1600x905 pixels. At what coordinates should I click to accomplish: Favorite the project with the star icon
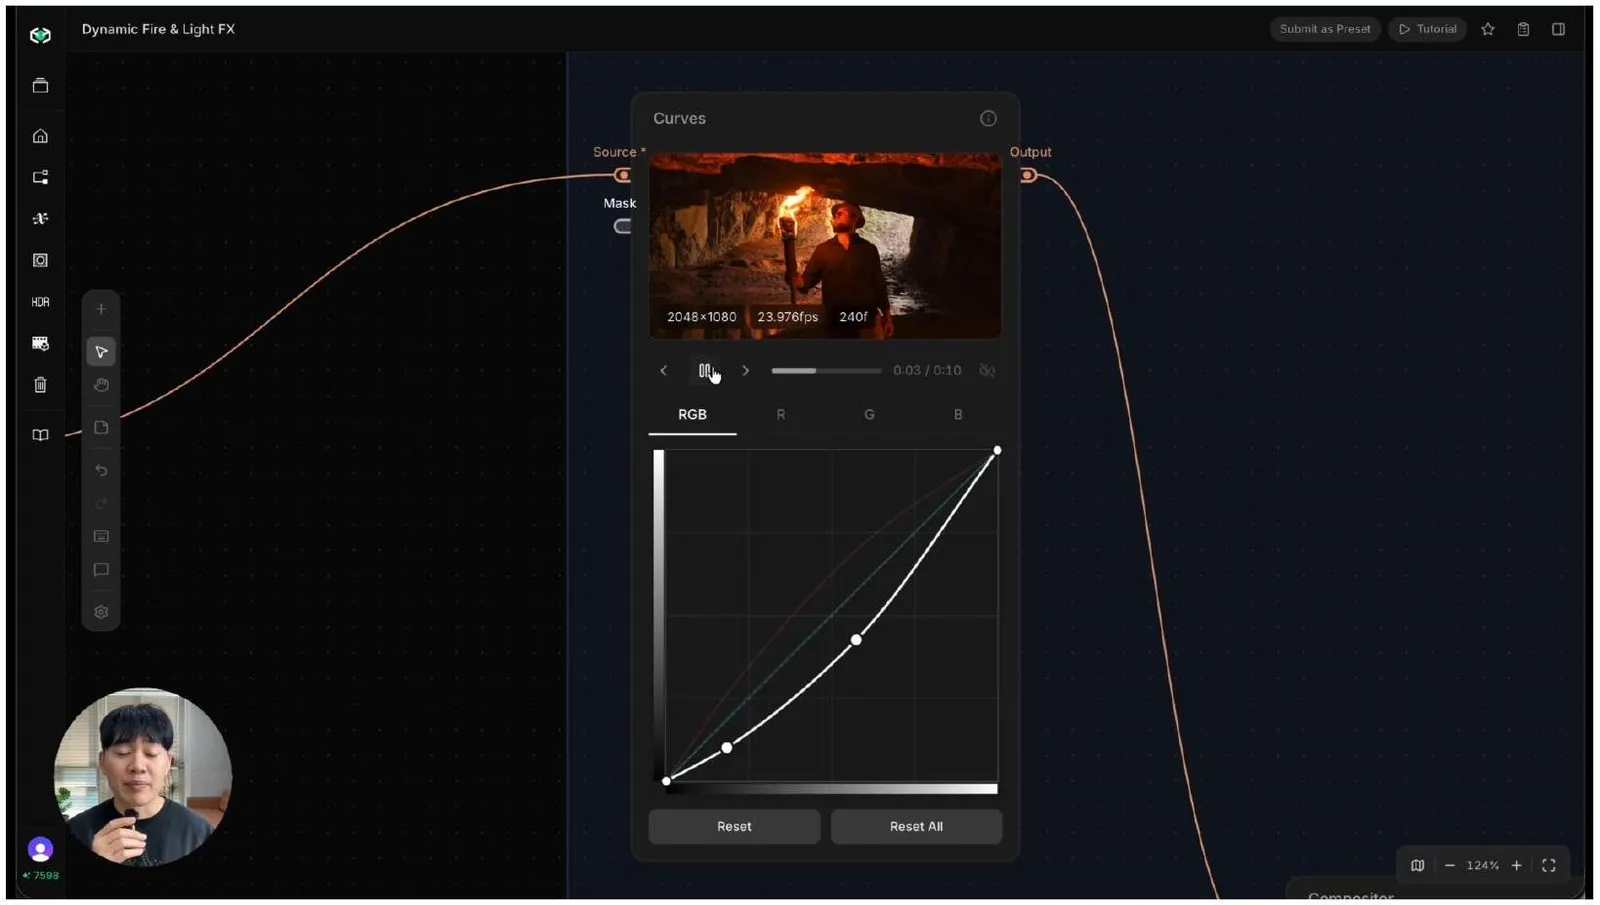tap(1488, 29)
